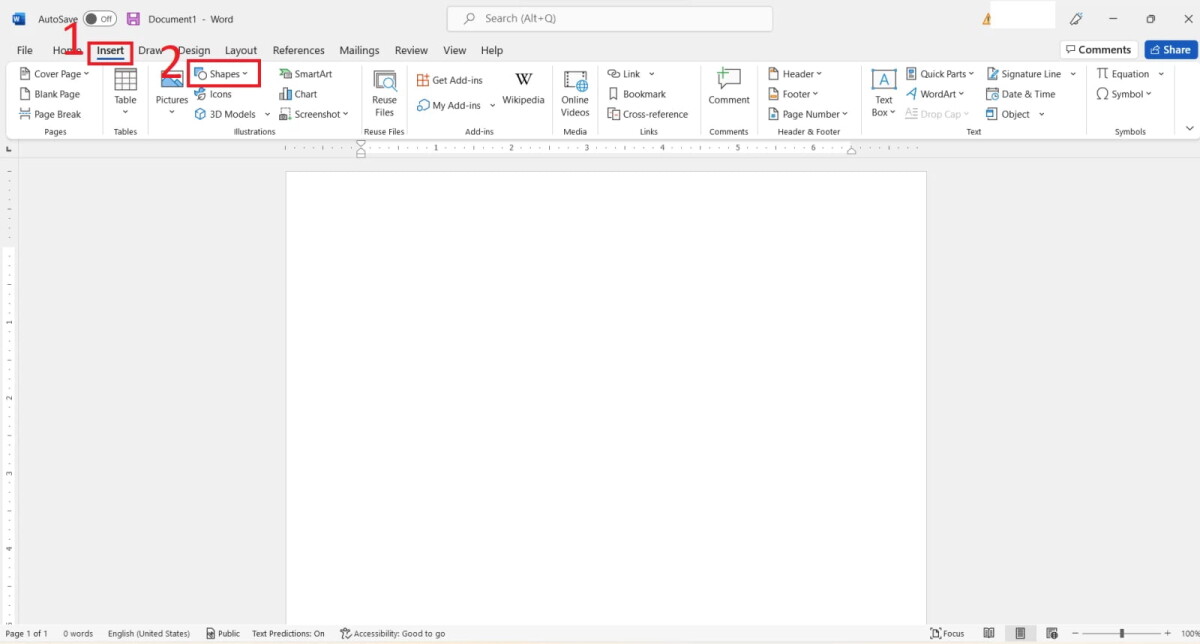1200x644 pixels.
Task: Toggle the AutoSave switch
Action: [x=99, y=19]
